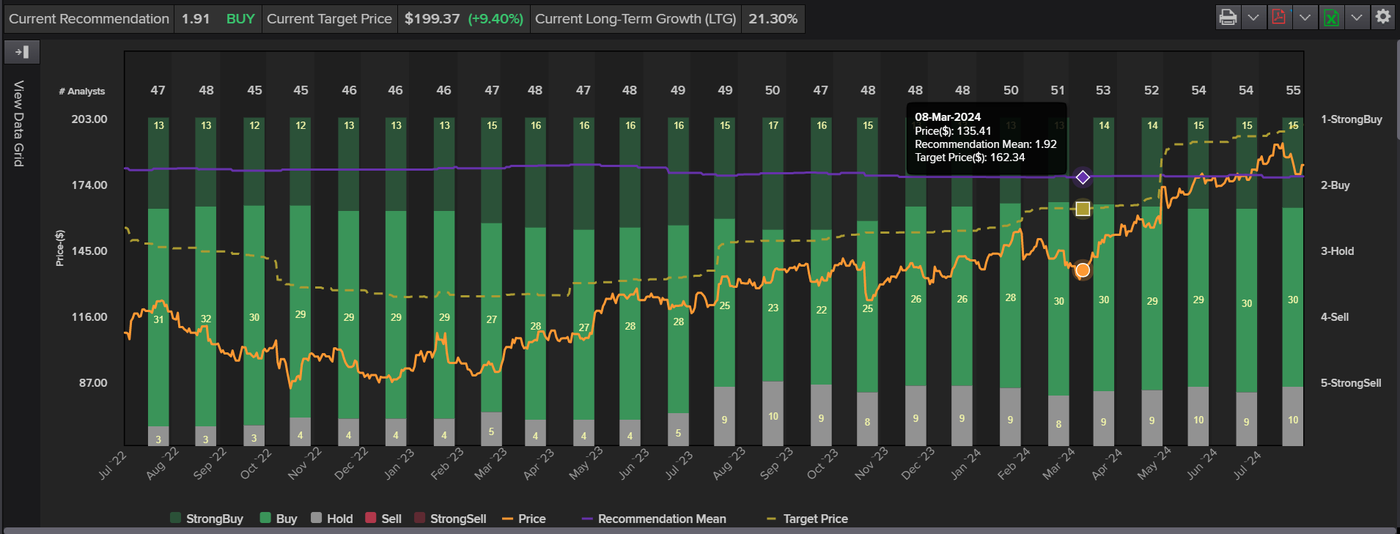Click the printer icon
1400x534 pixels.
[x=1227, y=18]
